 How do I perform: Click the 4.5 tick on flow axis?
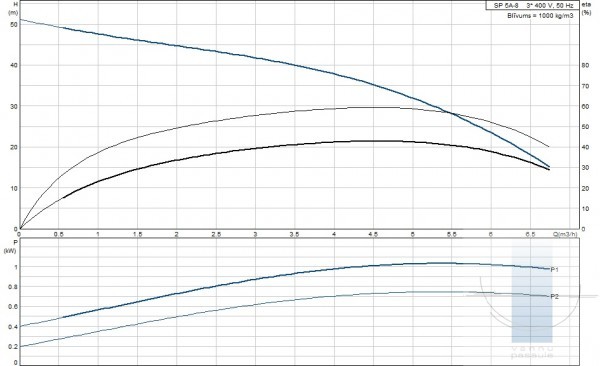click(373, 234)
